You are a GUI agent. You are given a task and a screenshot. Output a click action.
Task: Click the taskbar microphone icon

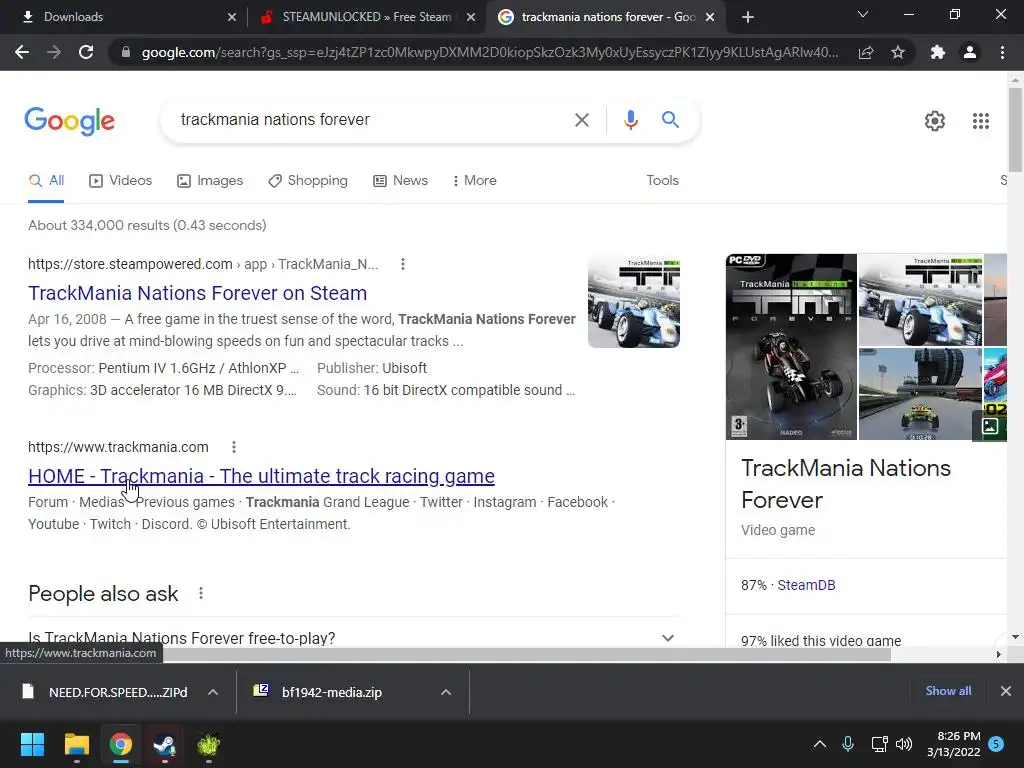[x=848, y=744]
